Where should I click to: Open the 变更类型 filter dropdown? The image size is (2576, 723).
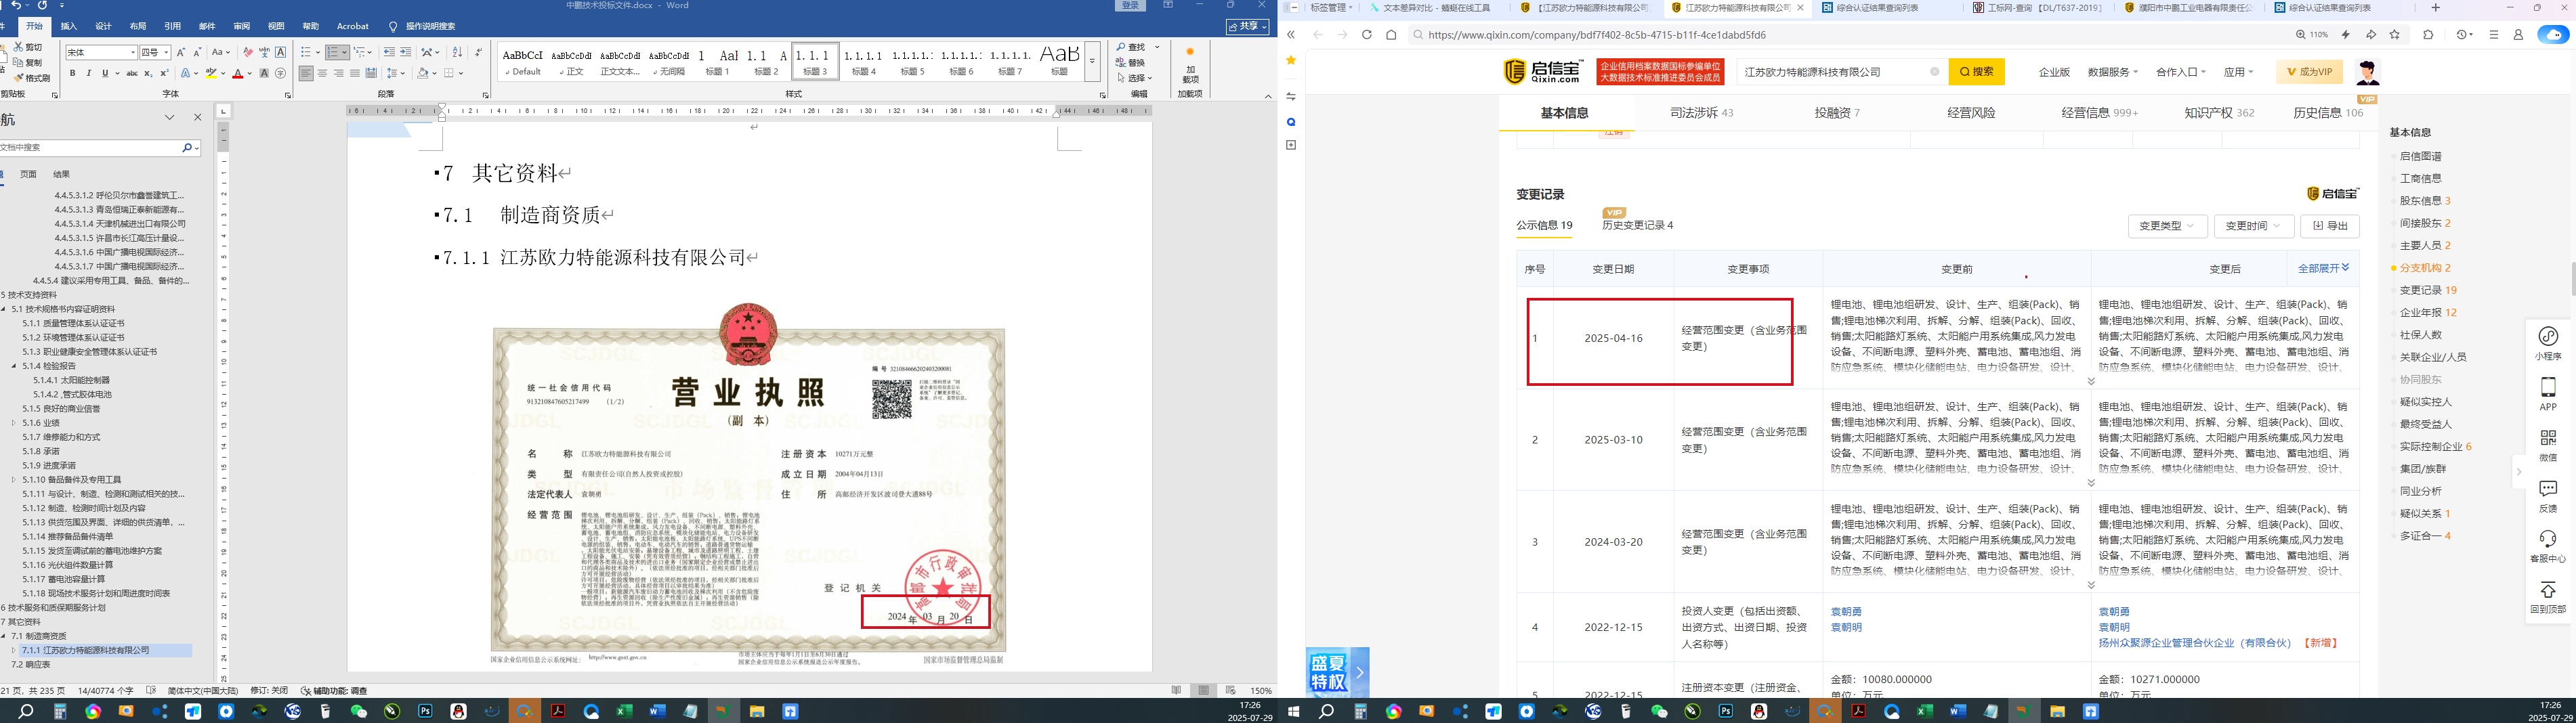pyautogui.click(x=2166, y=226)
